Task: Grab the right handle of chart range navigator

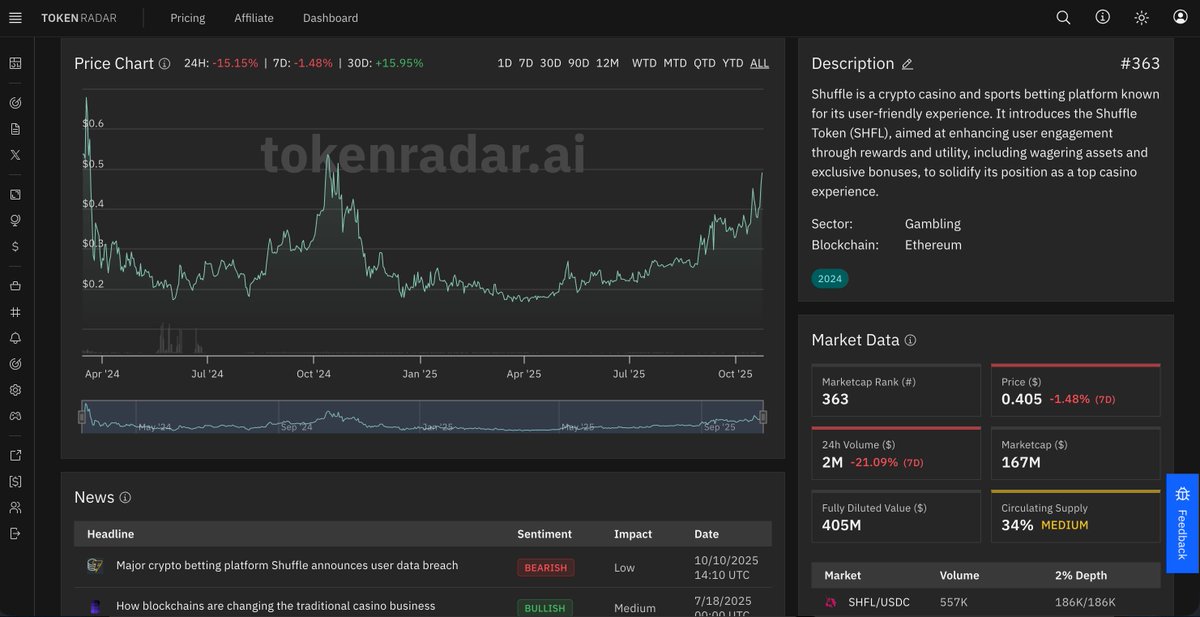Action: pyautogui.click(x=763, y=416)
